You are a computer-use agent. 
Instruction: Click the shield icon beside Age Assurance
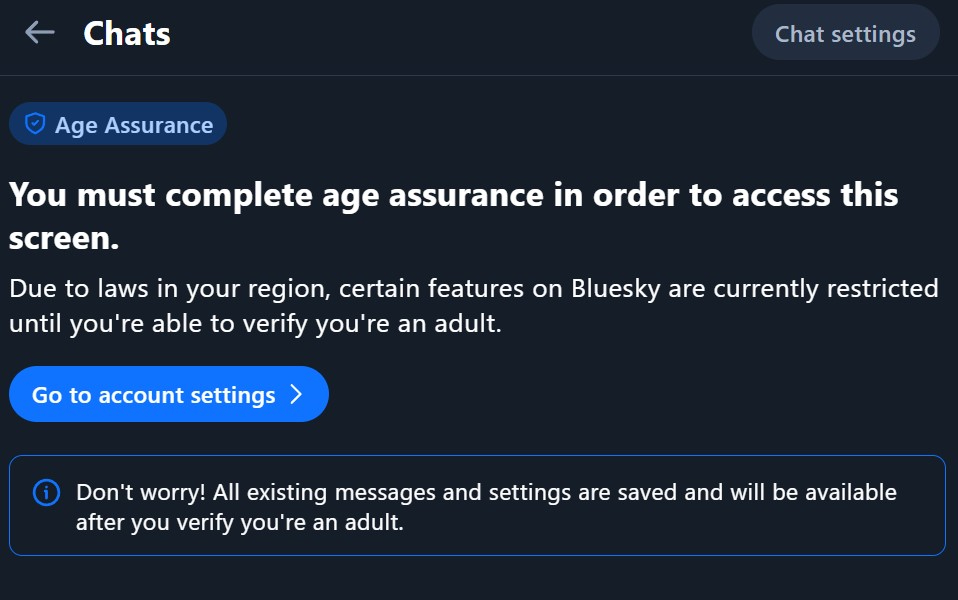(x=35, y=124)
